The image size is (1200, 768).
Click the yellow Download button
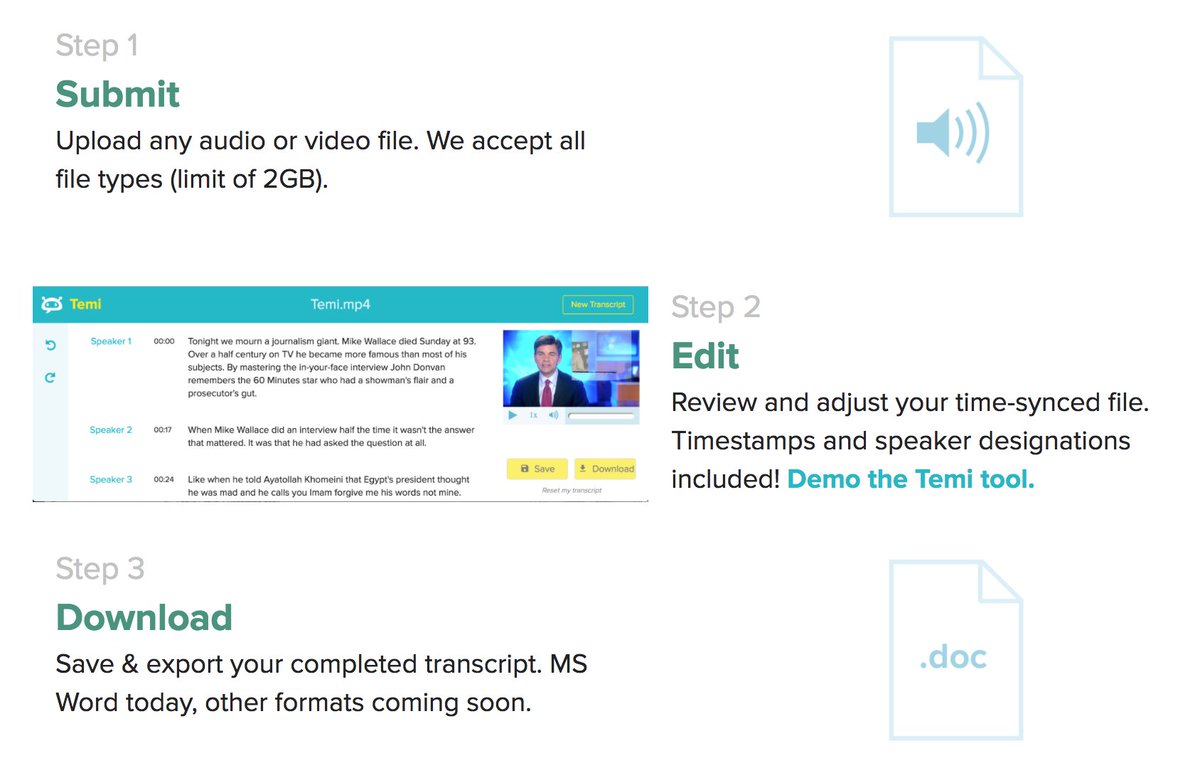(x=605, y=468)
